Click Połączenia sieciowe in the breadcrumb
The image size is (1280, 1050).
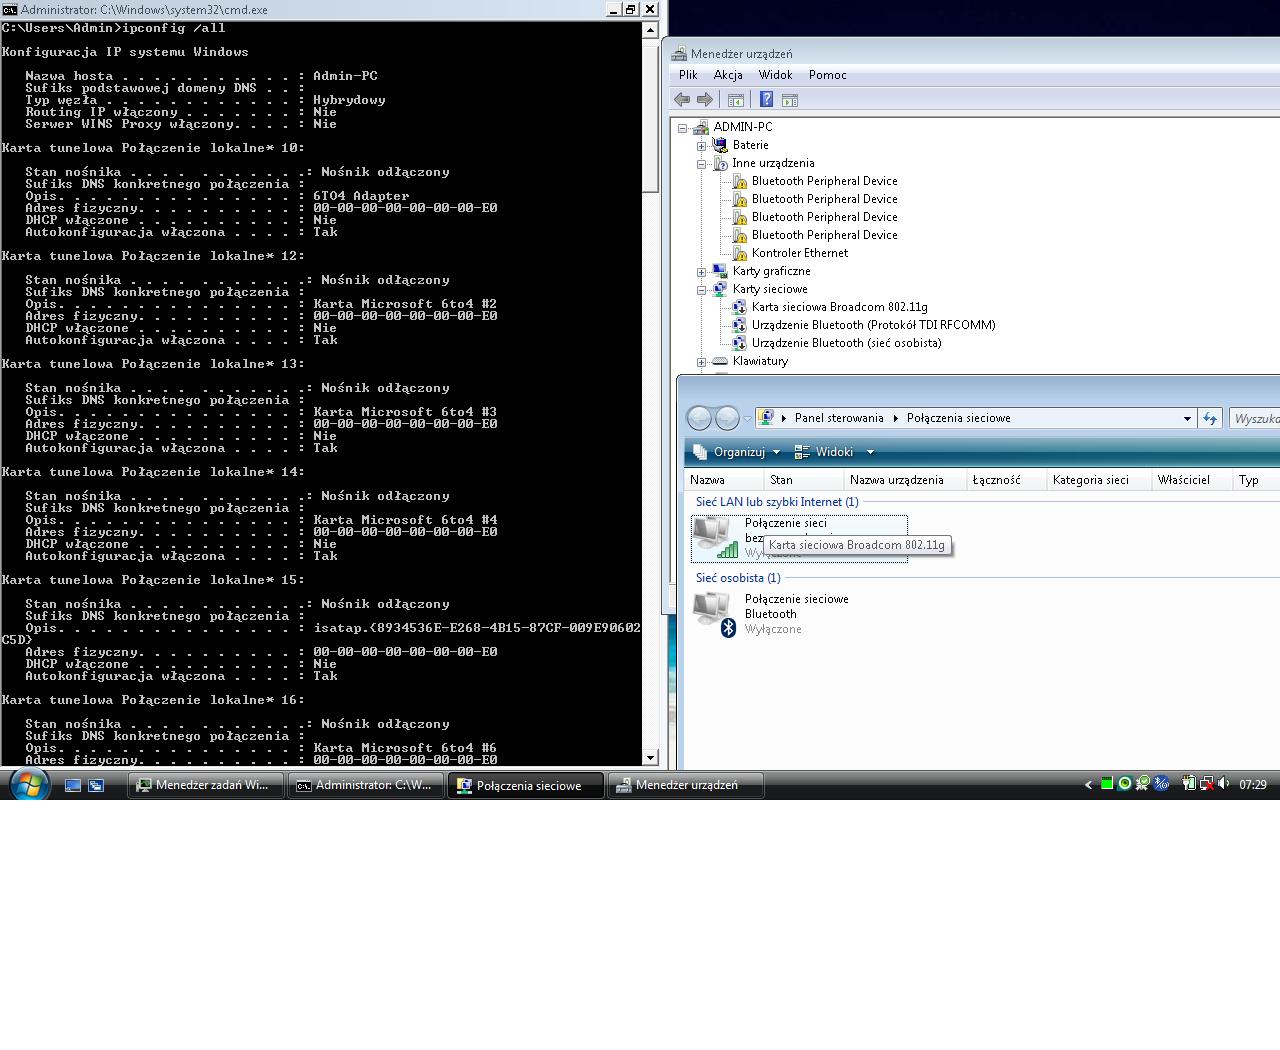[x=958, y=418]
